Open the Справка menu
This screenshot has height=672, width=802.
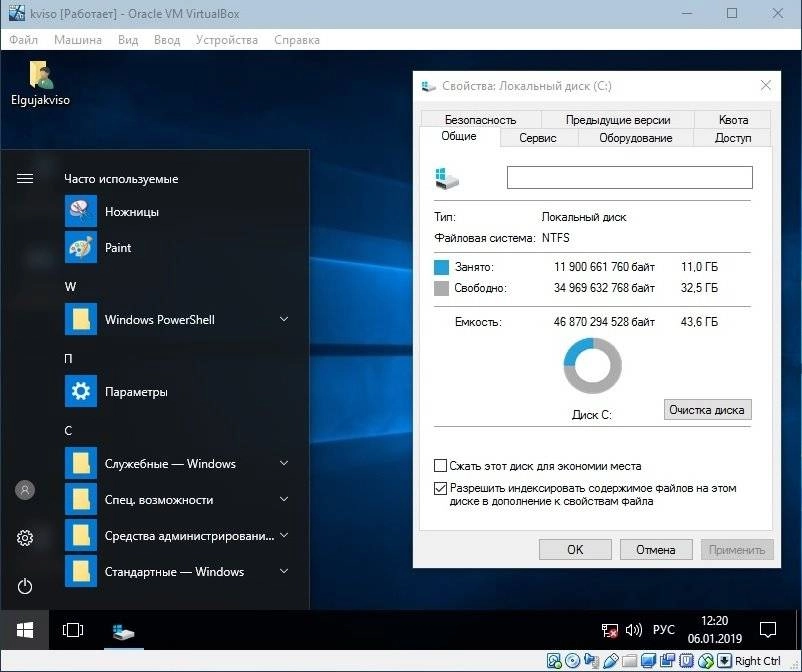(x=297, y=40)
